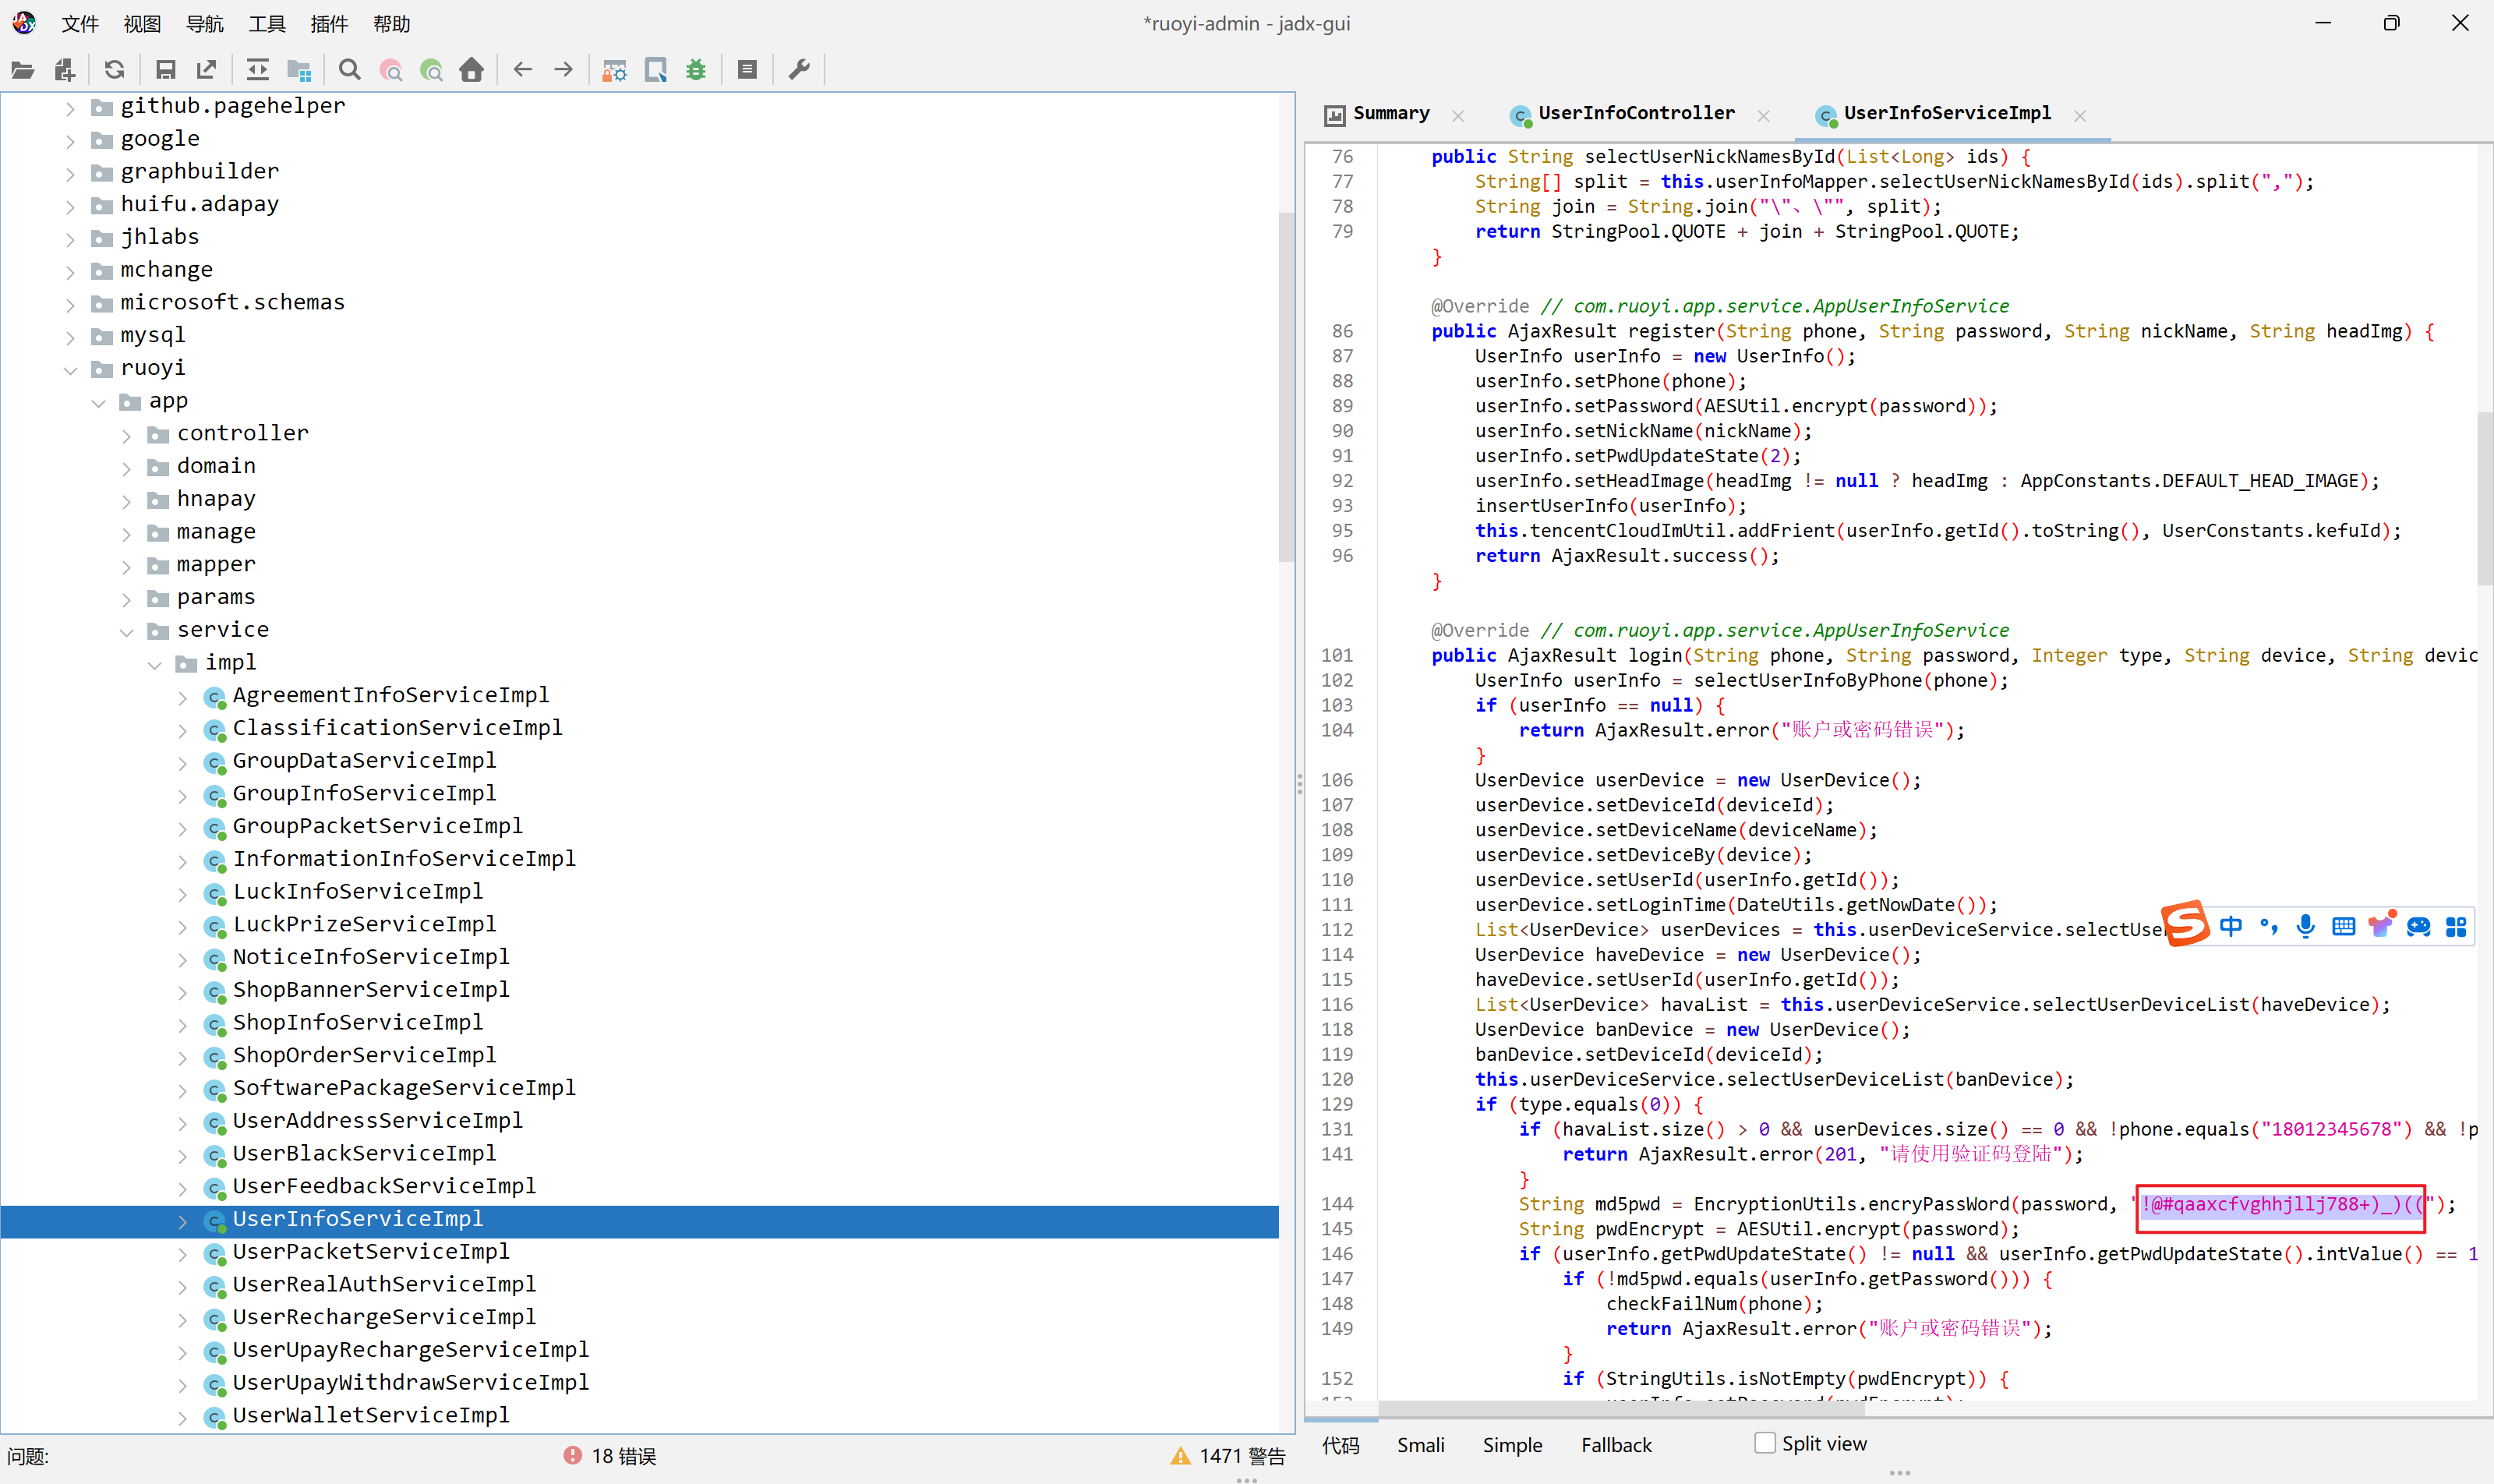Click the 1471 警告 warnings indicator
Viewport: 2494px width, 1484px height.
pyautogui.click(x=1229, y=1456)
